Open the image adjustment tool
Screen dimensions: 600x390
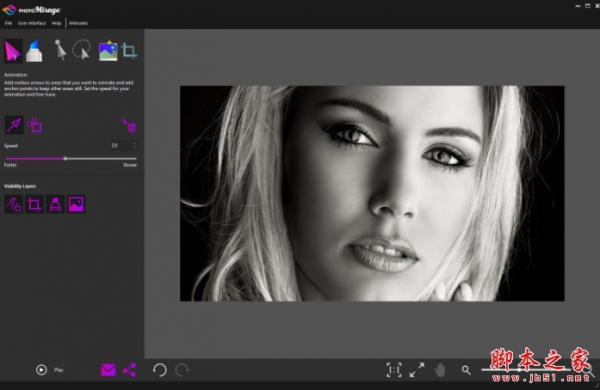click(108, 51)
